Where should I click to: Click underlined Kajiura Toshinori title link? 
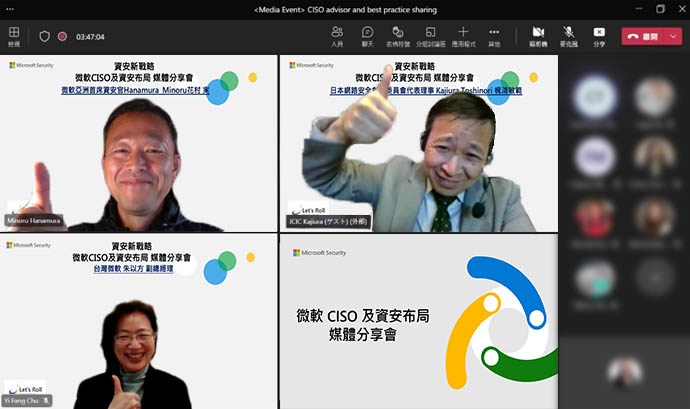tap(426, 91)
